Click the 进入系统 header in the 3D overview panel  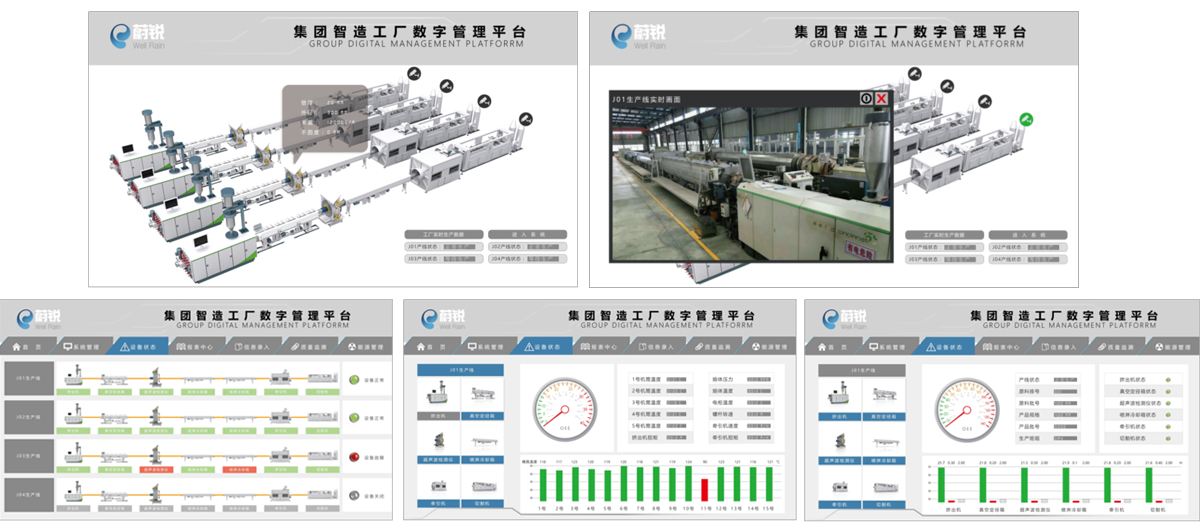pyautogui.click(x=528, y=235)
